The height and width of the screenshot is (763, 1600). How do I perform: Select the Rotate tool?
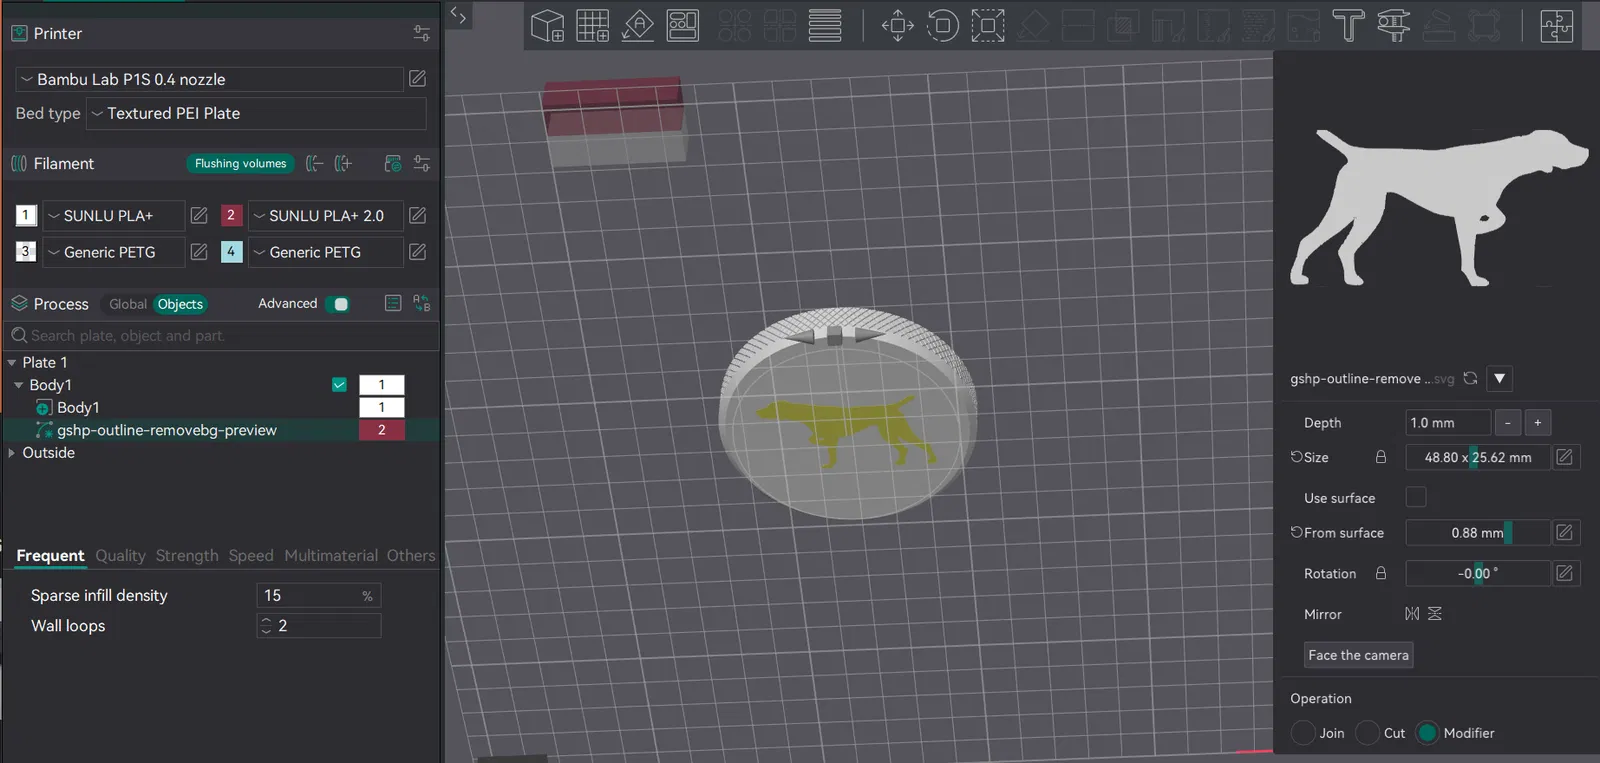coord(942,25)
